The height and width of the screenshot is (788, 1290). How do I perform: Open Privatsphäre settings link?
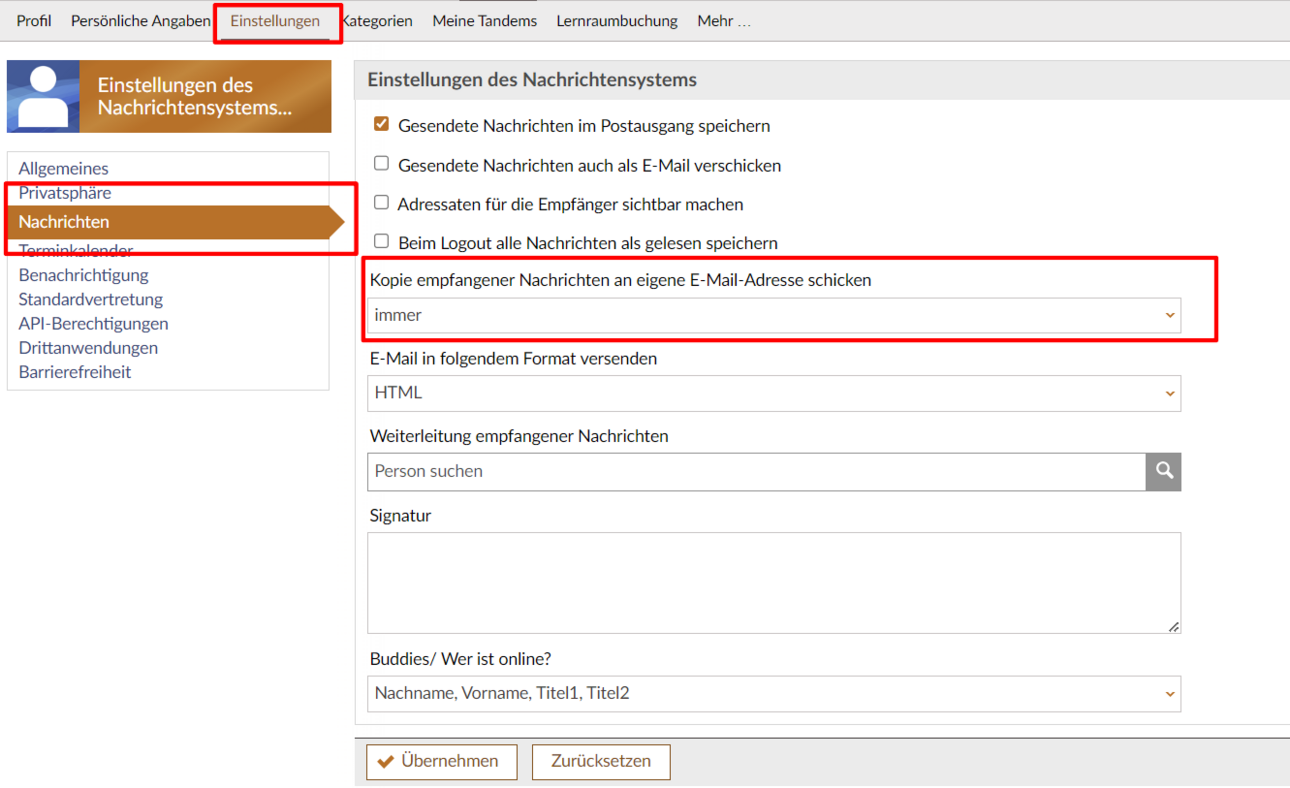pos(65,192)
